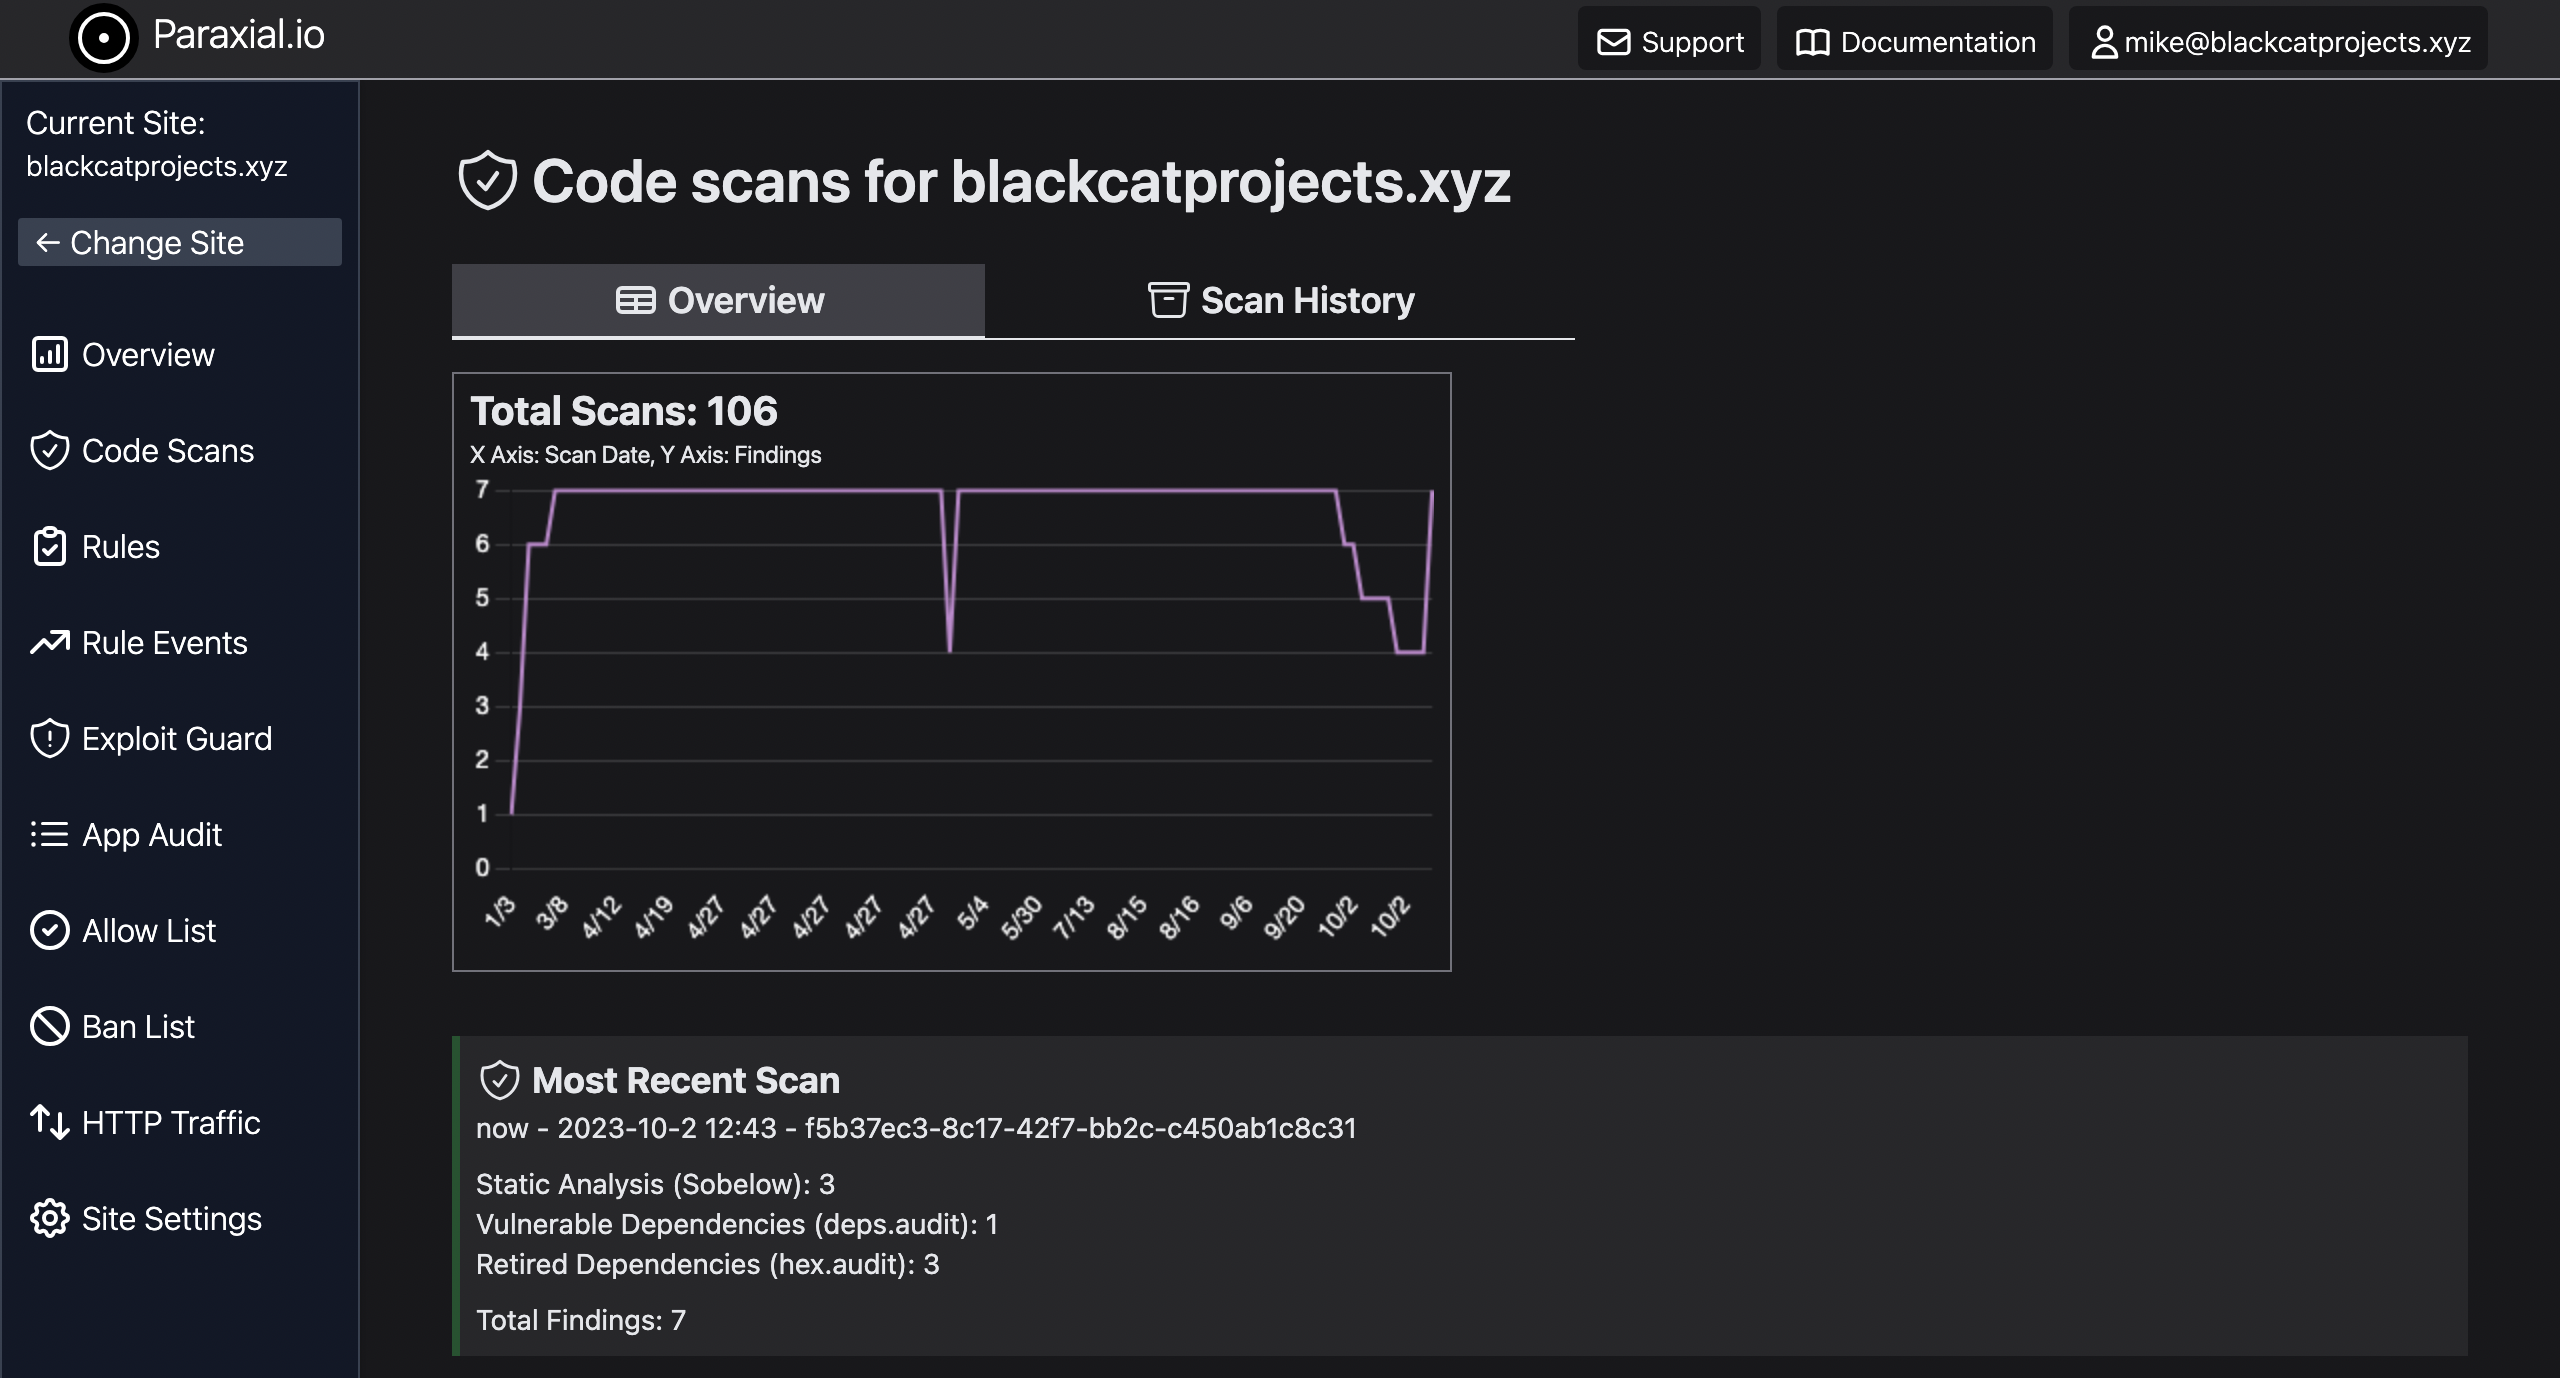Viewport: 2560px width, 1378px height.
Task: Click the Site Settings gear icon
Action: pos(49,1218)
